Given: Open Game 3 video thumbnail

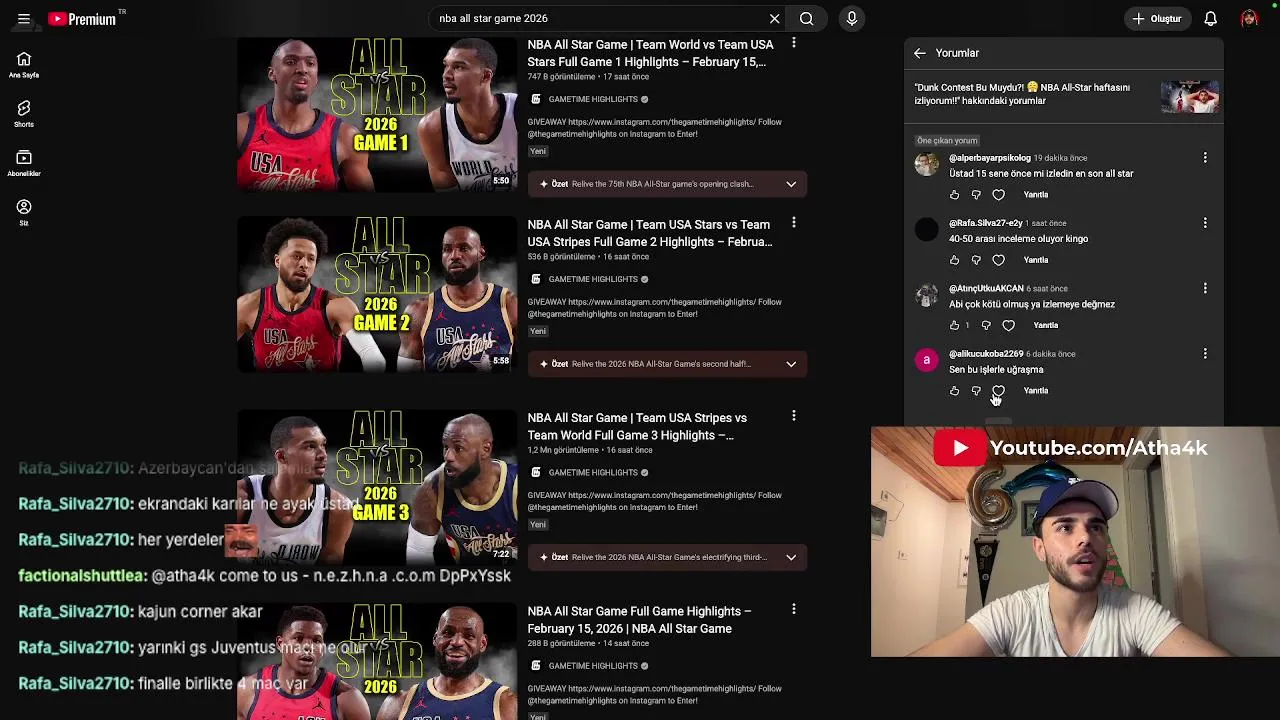Looking at the screenshot, I should click(x=377, y=487).
